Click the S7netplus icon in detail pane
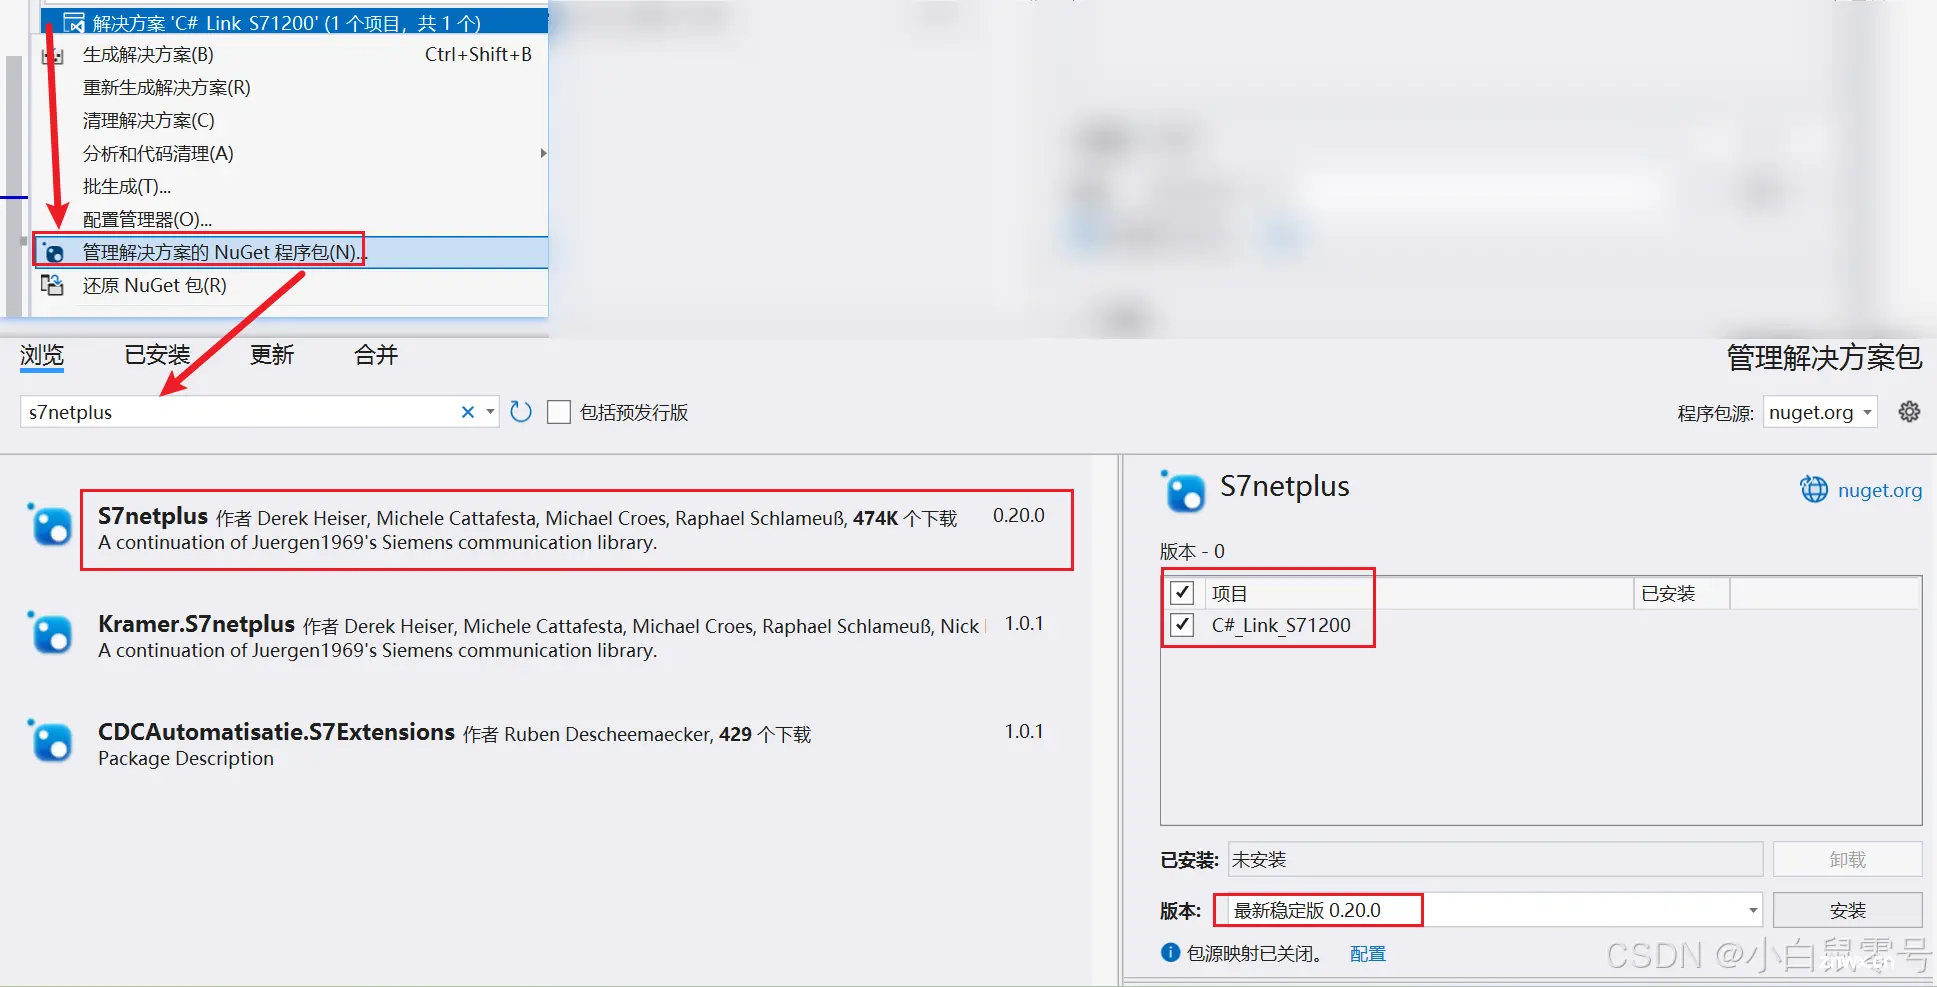 point(1184,491)
